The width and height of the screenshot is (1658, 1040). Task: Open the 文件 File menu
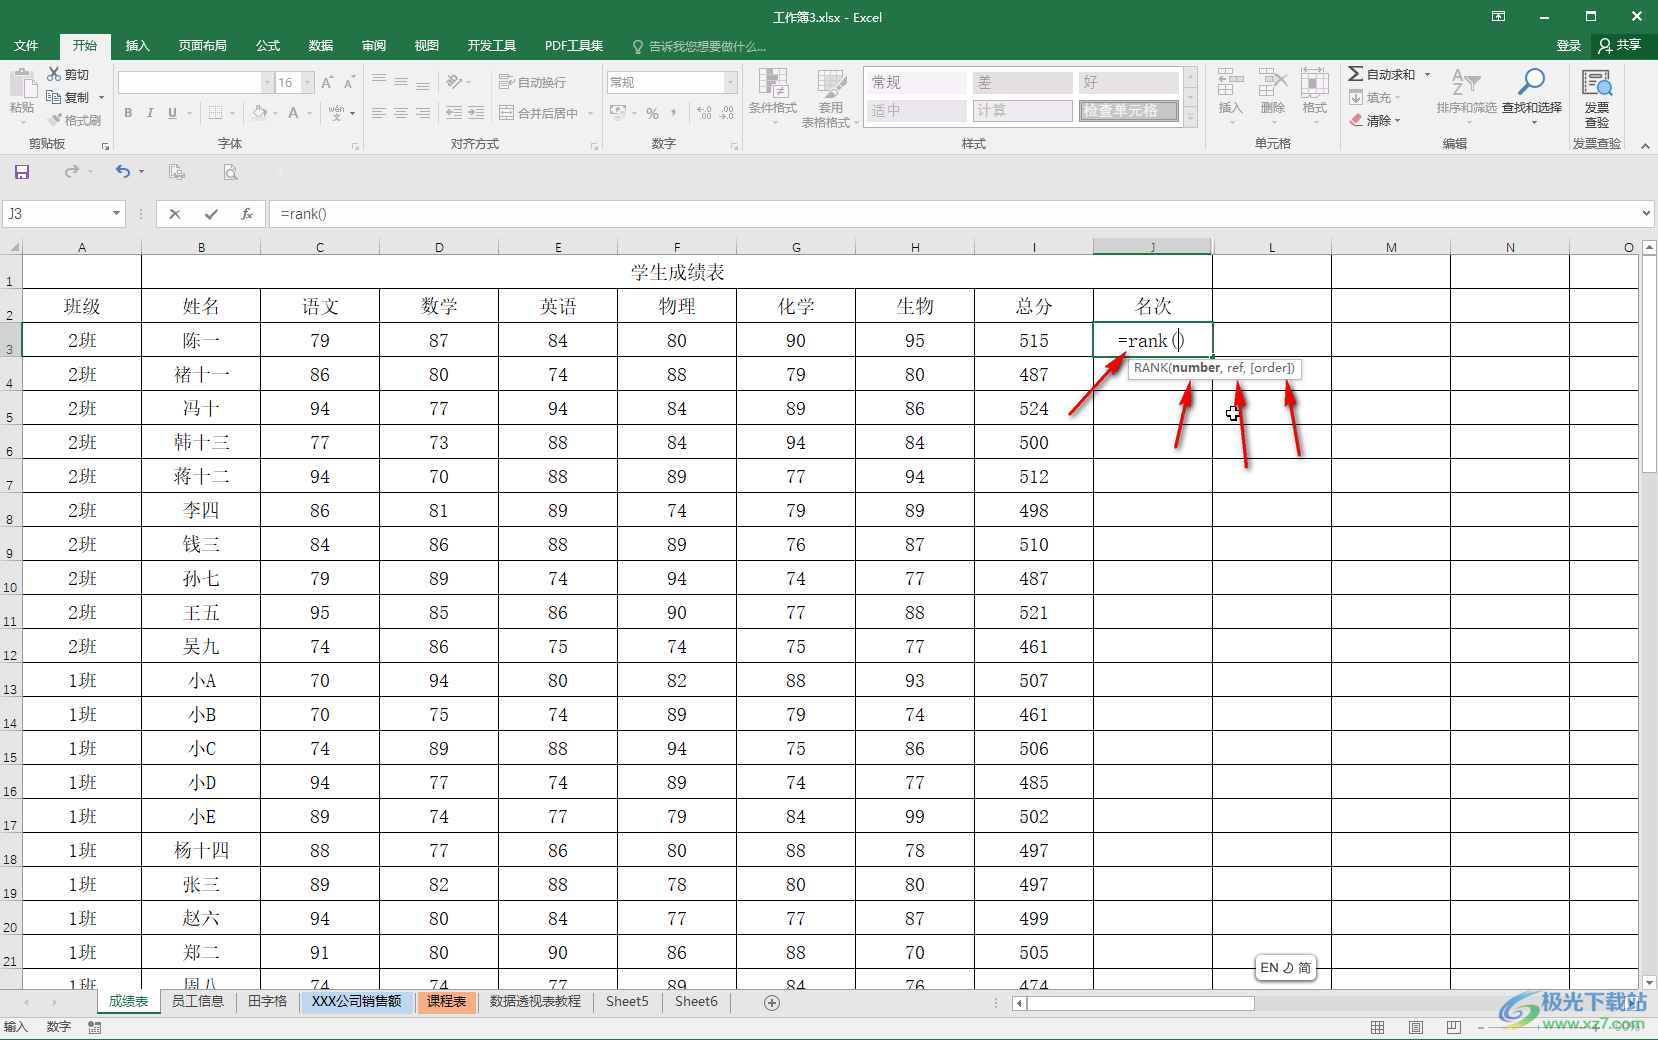point(26,45)
